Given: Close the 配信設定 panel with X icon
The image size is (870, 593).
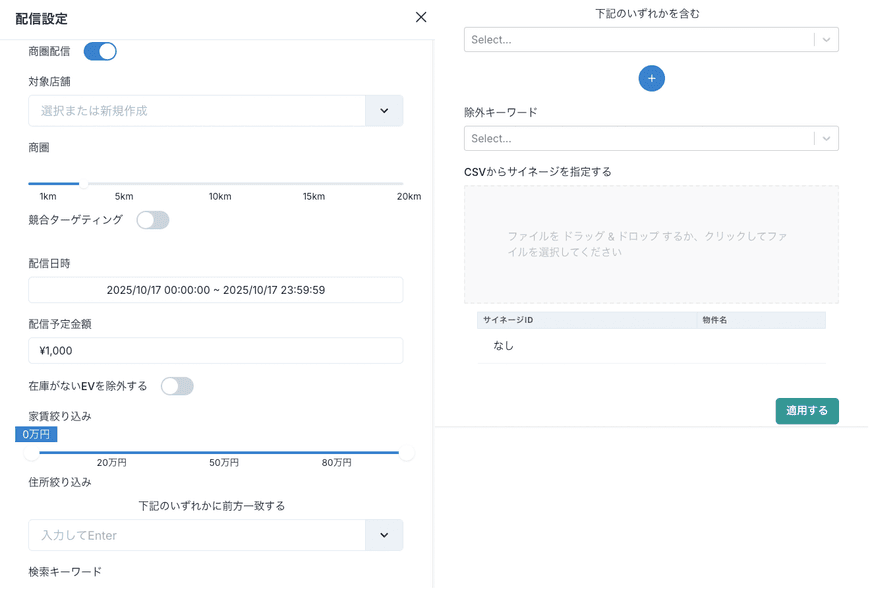Looking at the screenshot, I should click(421, 17).
